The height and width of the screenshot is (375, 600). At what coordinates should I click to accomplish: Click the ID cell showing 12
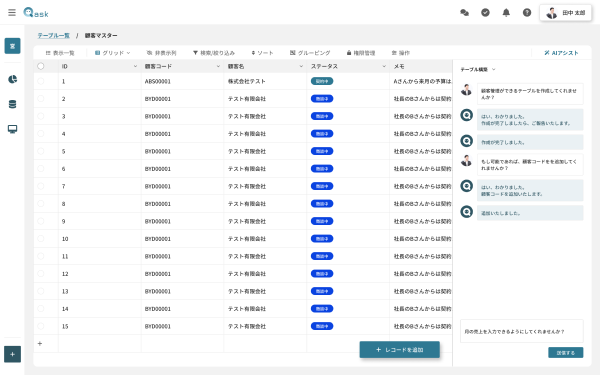99,274
